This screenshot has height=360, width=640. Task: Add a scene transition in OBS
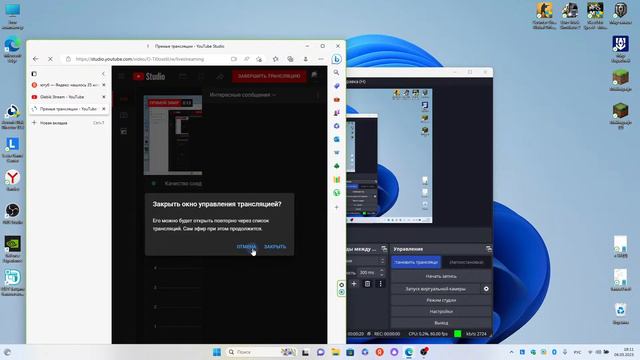(354, 284)
